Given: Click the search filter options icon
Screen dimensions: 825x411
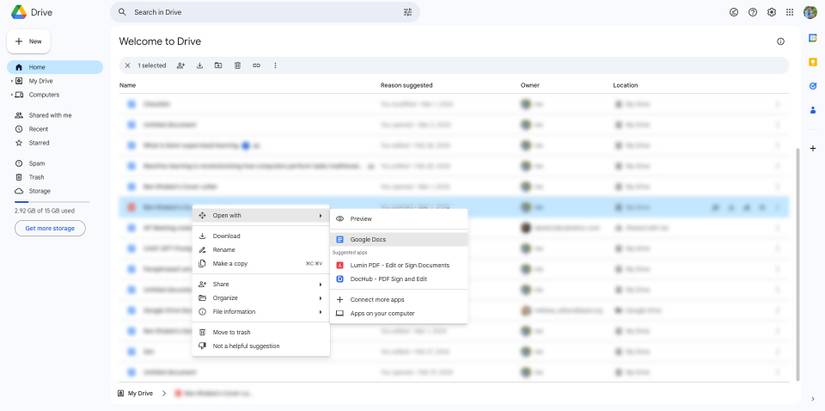Looking at the screenshot, I should click(407, 13).
